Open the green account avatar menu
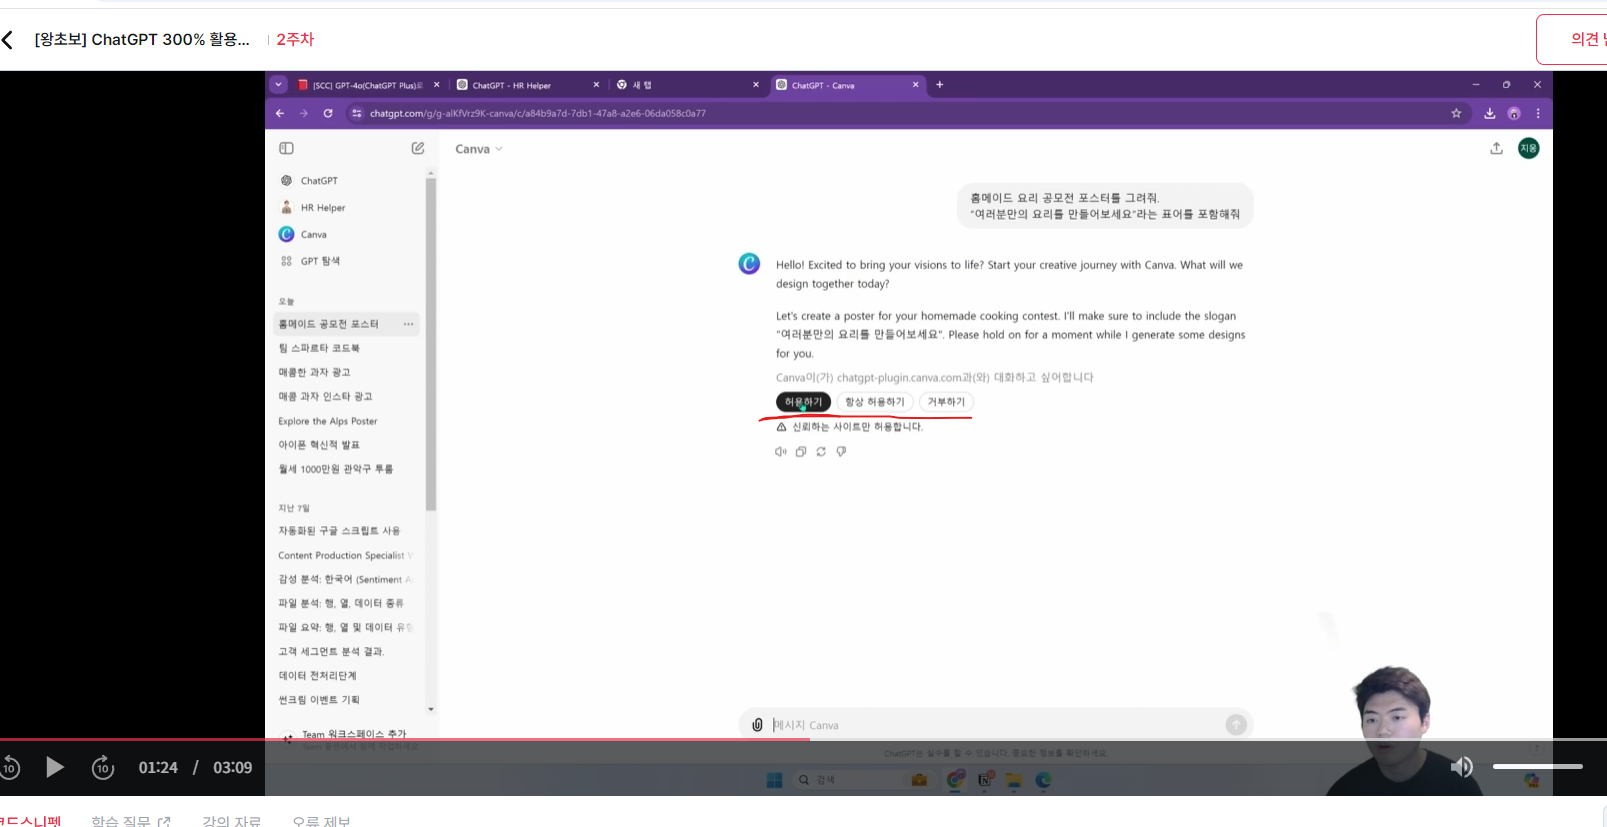This screenshot has width=1607, height=827. click(1529, 148)
